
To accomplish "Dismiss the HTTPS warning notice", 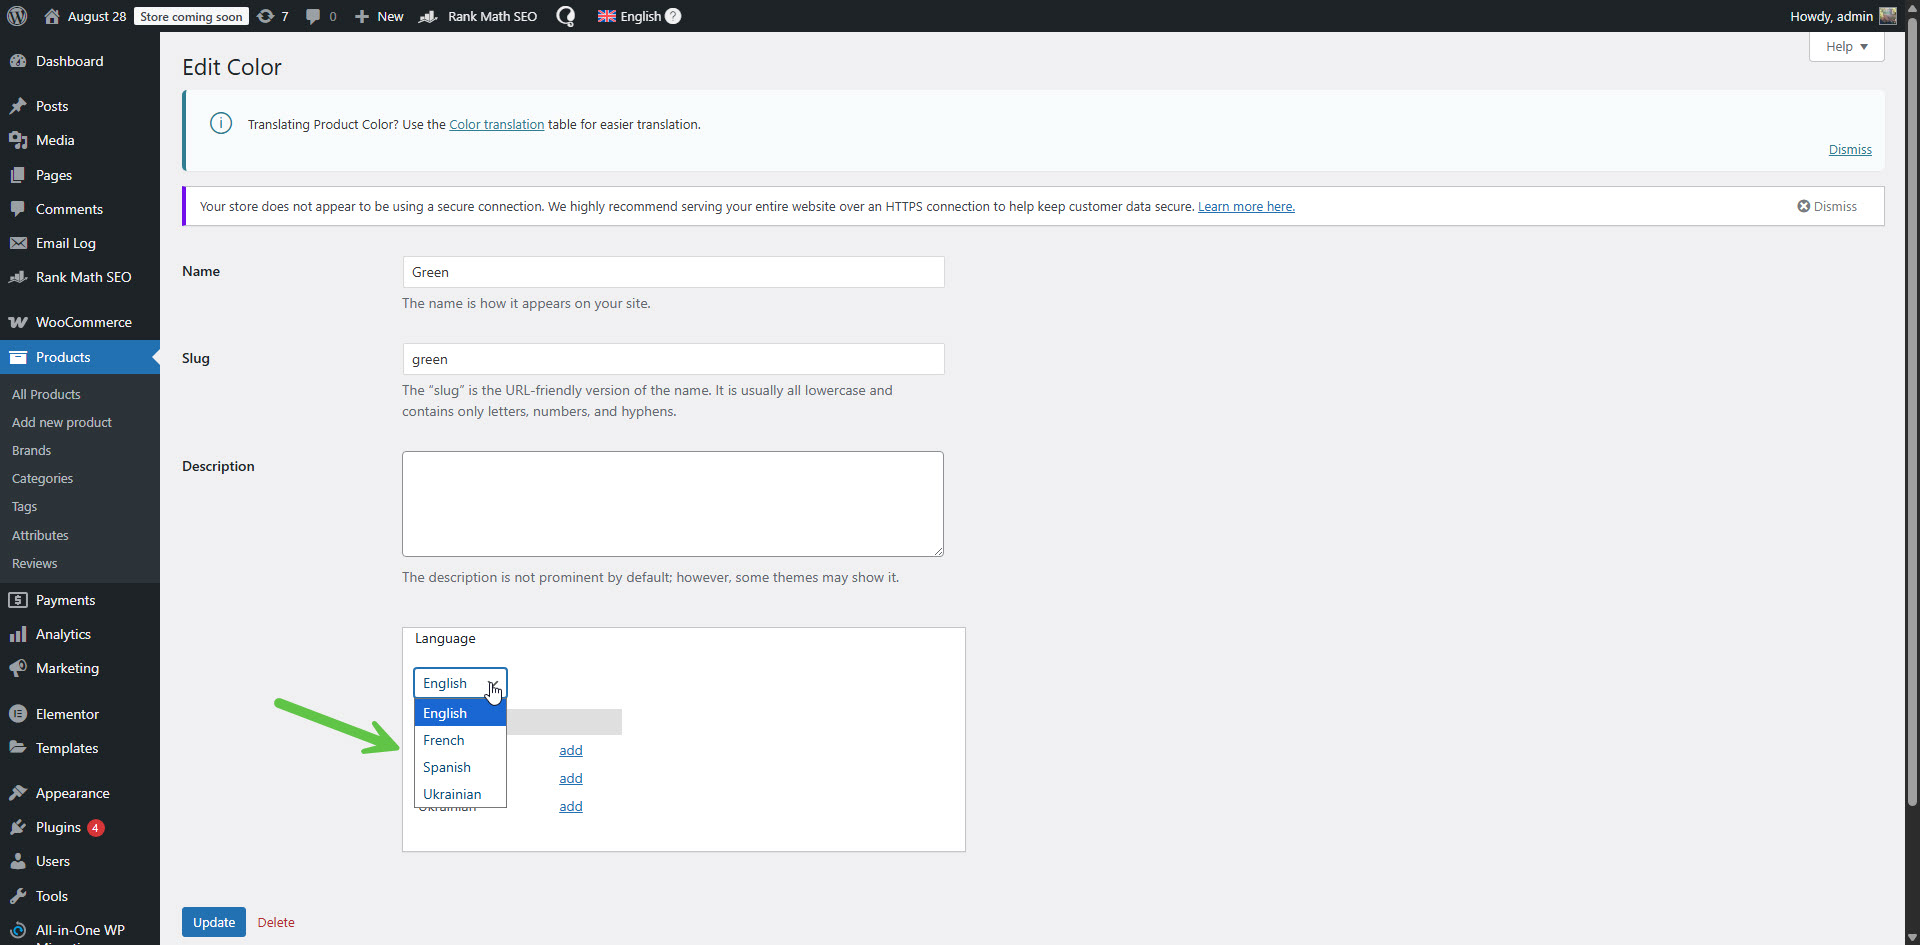I will coord(1827,206).
